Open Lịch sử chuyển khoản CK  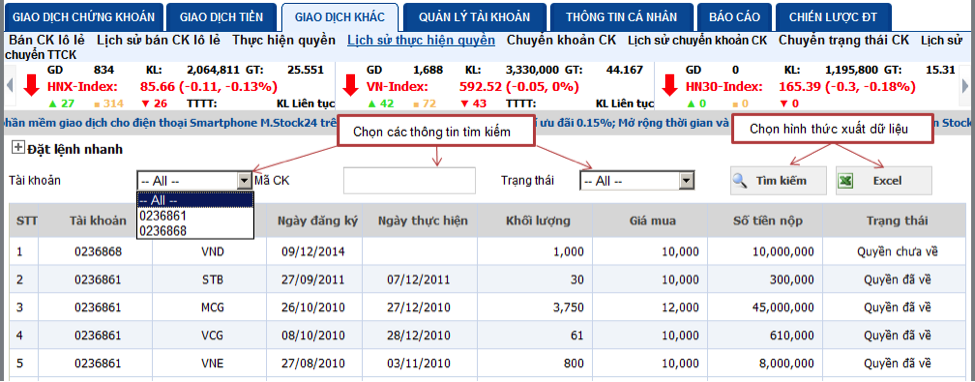[x=698, y=40]
